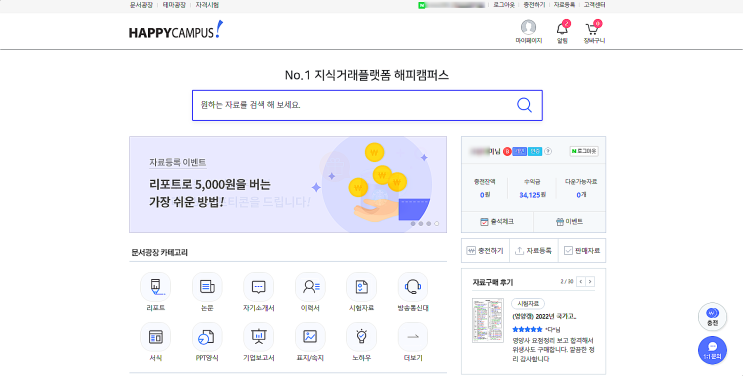Screen dimensions: 743x376
Task: Click the N 로그아웃 button in profile box
Action: [x=584, y=151]
